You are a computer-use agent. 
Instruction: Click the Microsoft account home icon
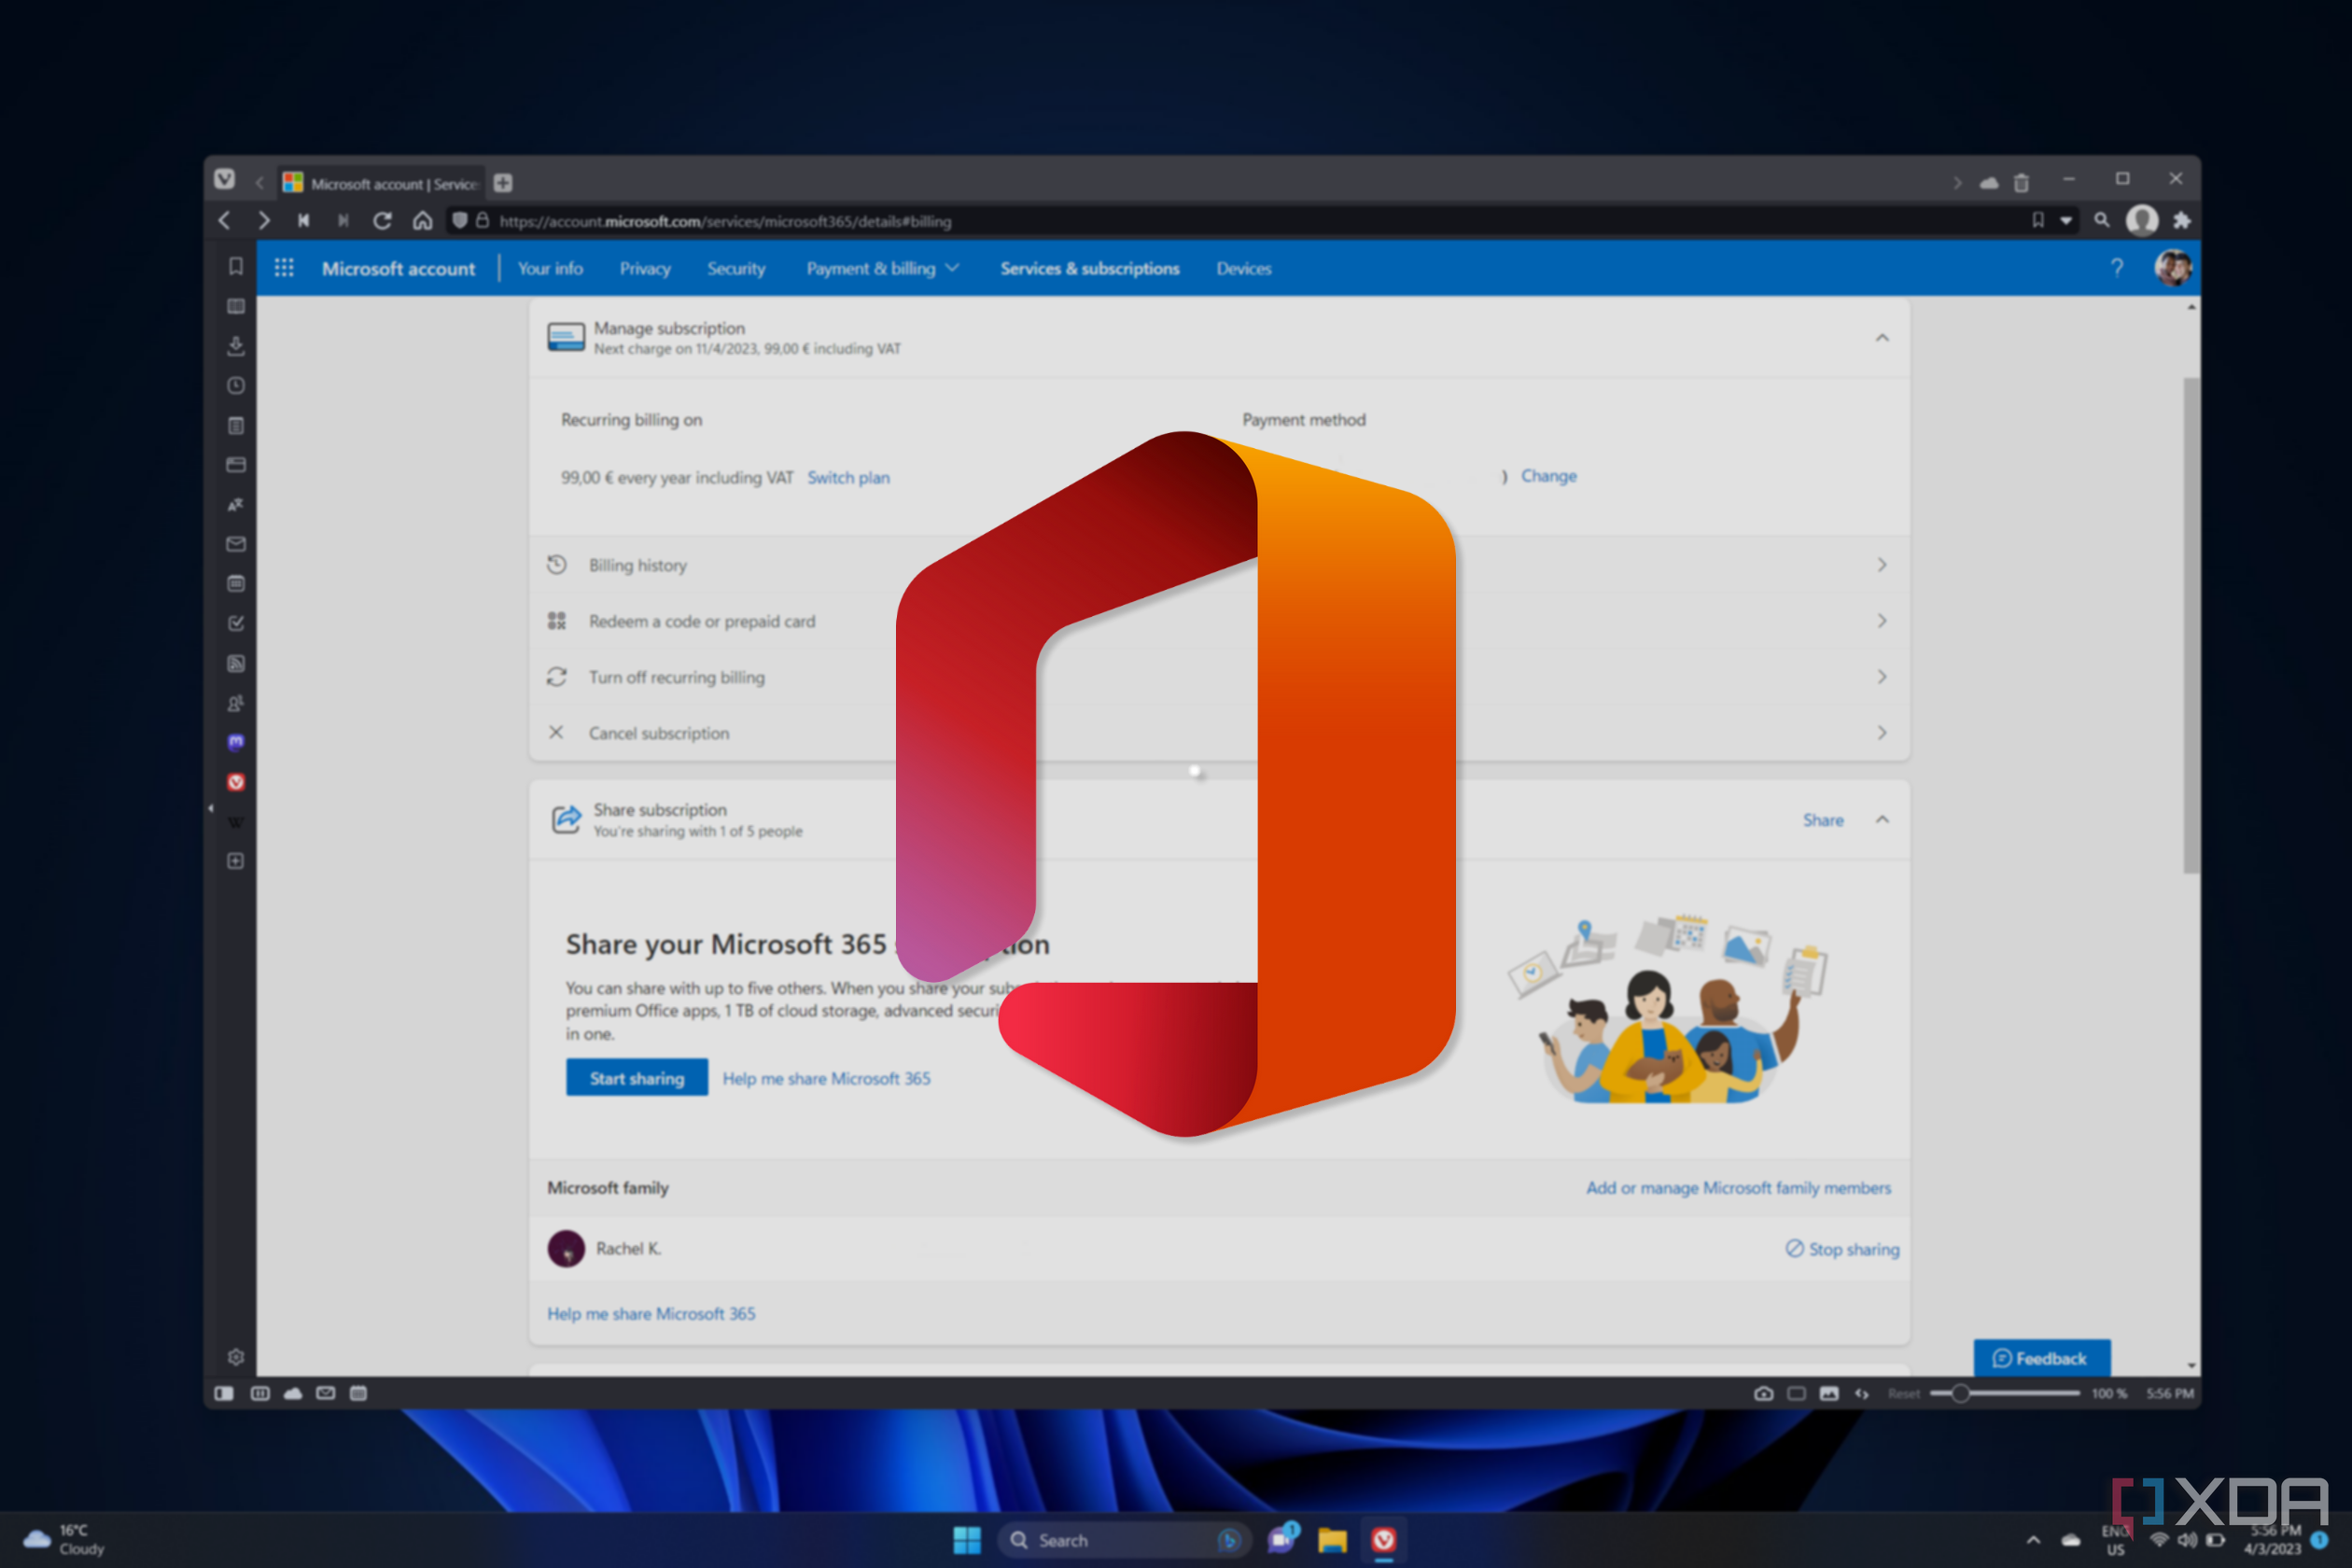coord(396,268)
